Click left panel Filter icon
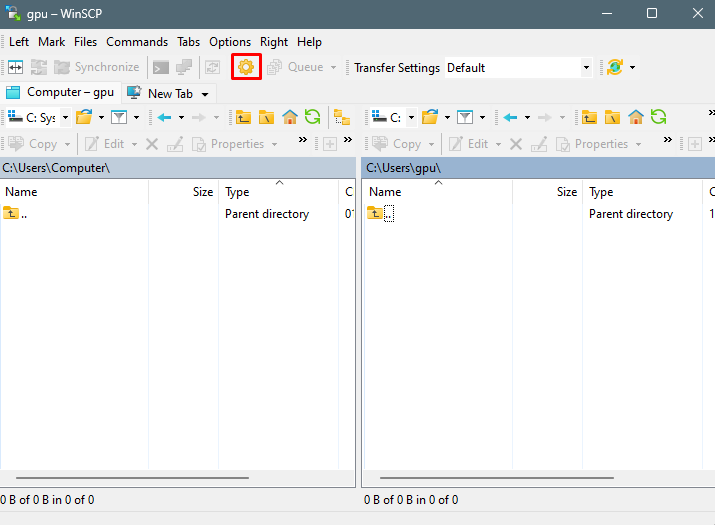This screenshot has width=715, height=525. [x=119, y=117]
